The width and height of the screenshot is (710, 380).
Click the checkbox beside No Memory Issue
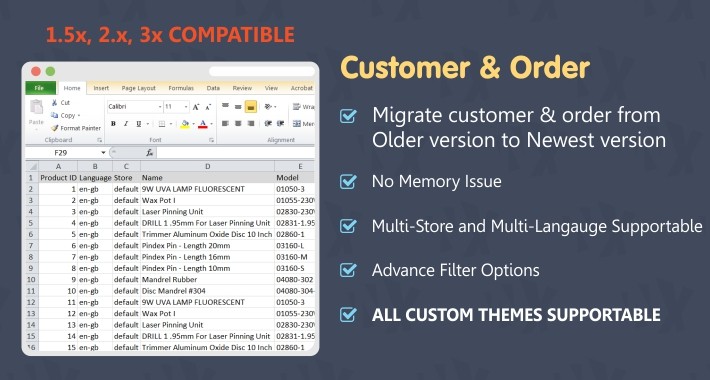tap(348, 182)
